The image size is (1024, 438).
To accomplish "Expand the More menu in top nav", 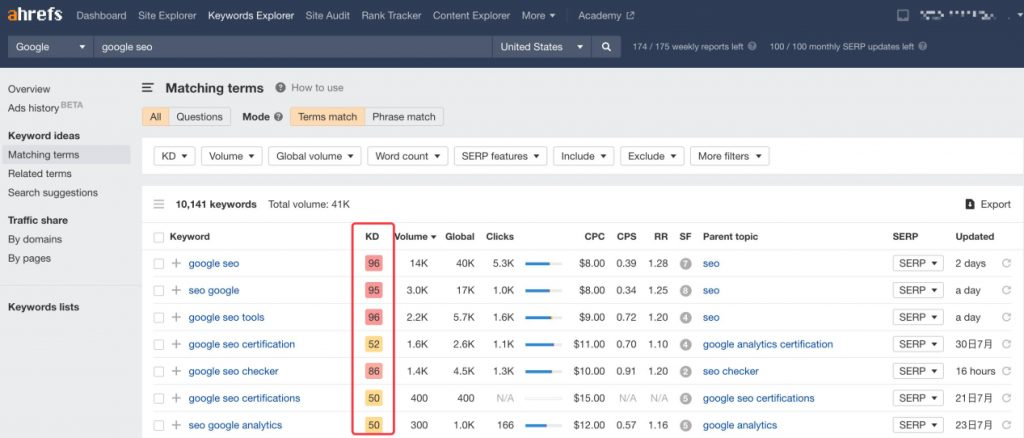I will pos(539,16).
